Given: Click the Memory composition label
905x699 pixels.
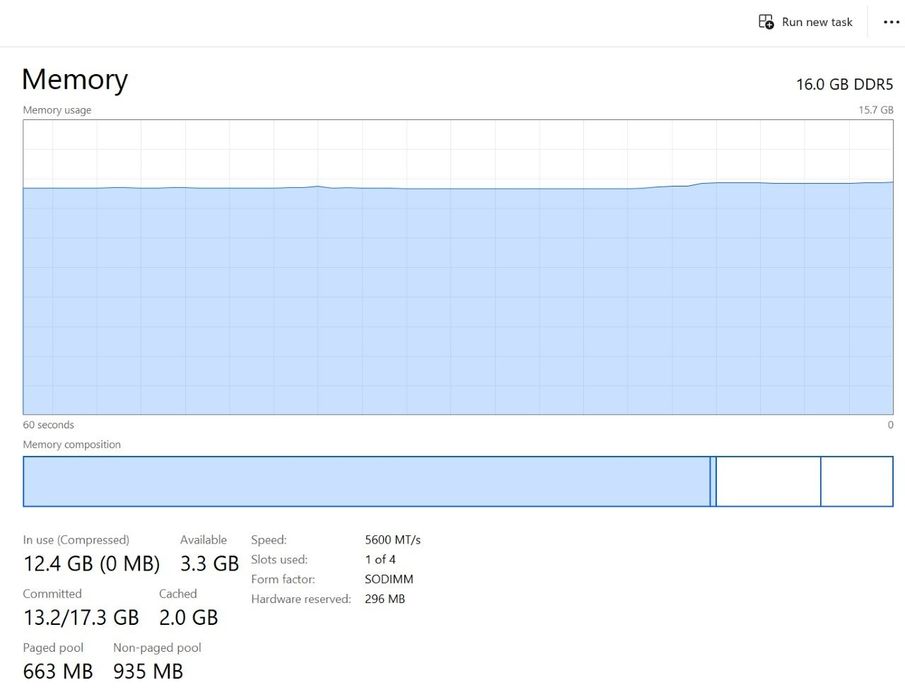Looking at the screenshot, I should point(72,444).
